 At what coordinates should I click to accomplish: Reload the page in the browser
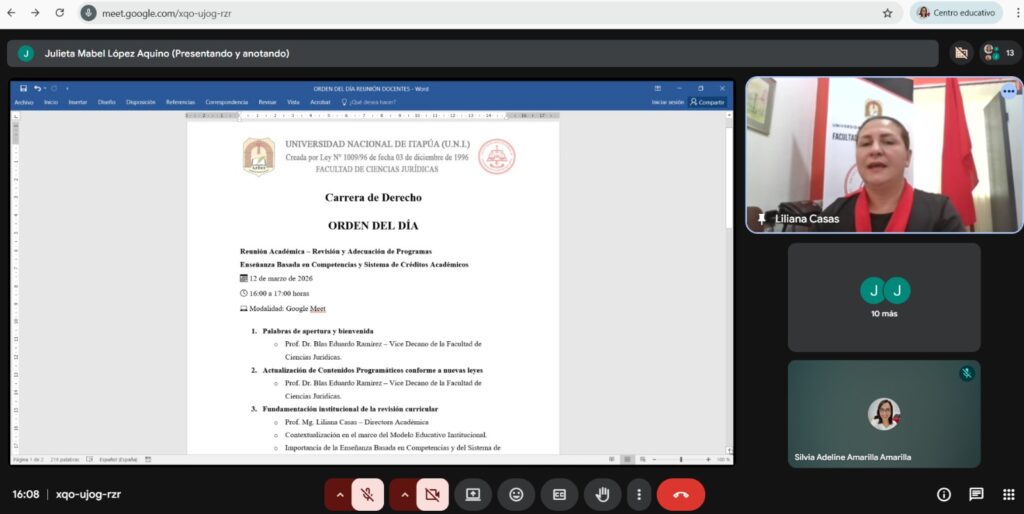(59, 13)
